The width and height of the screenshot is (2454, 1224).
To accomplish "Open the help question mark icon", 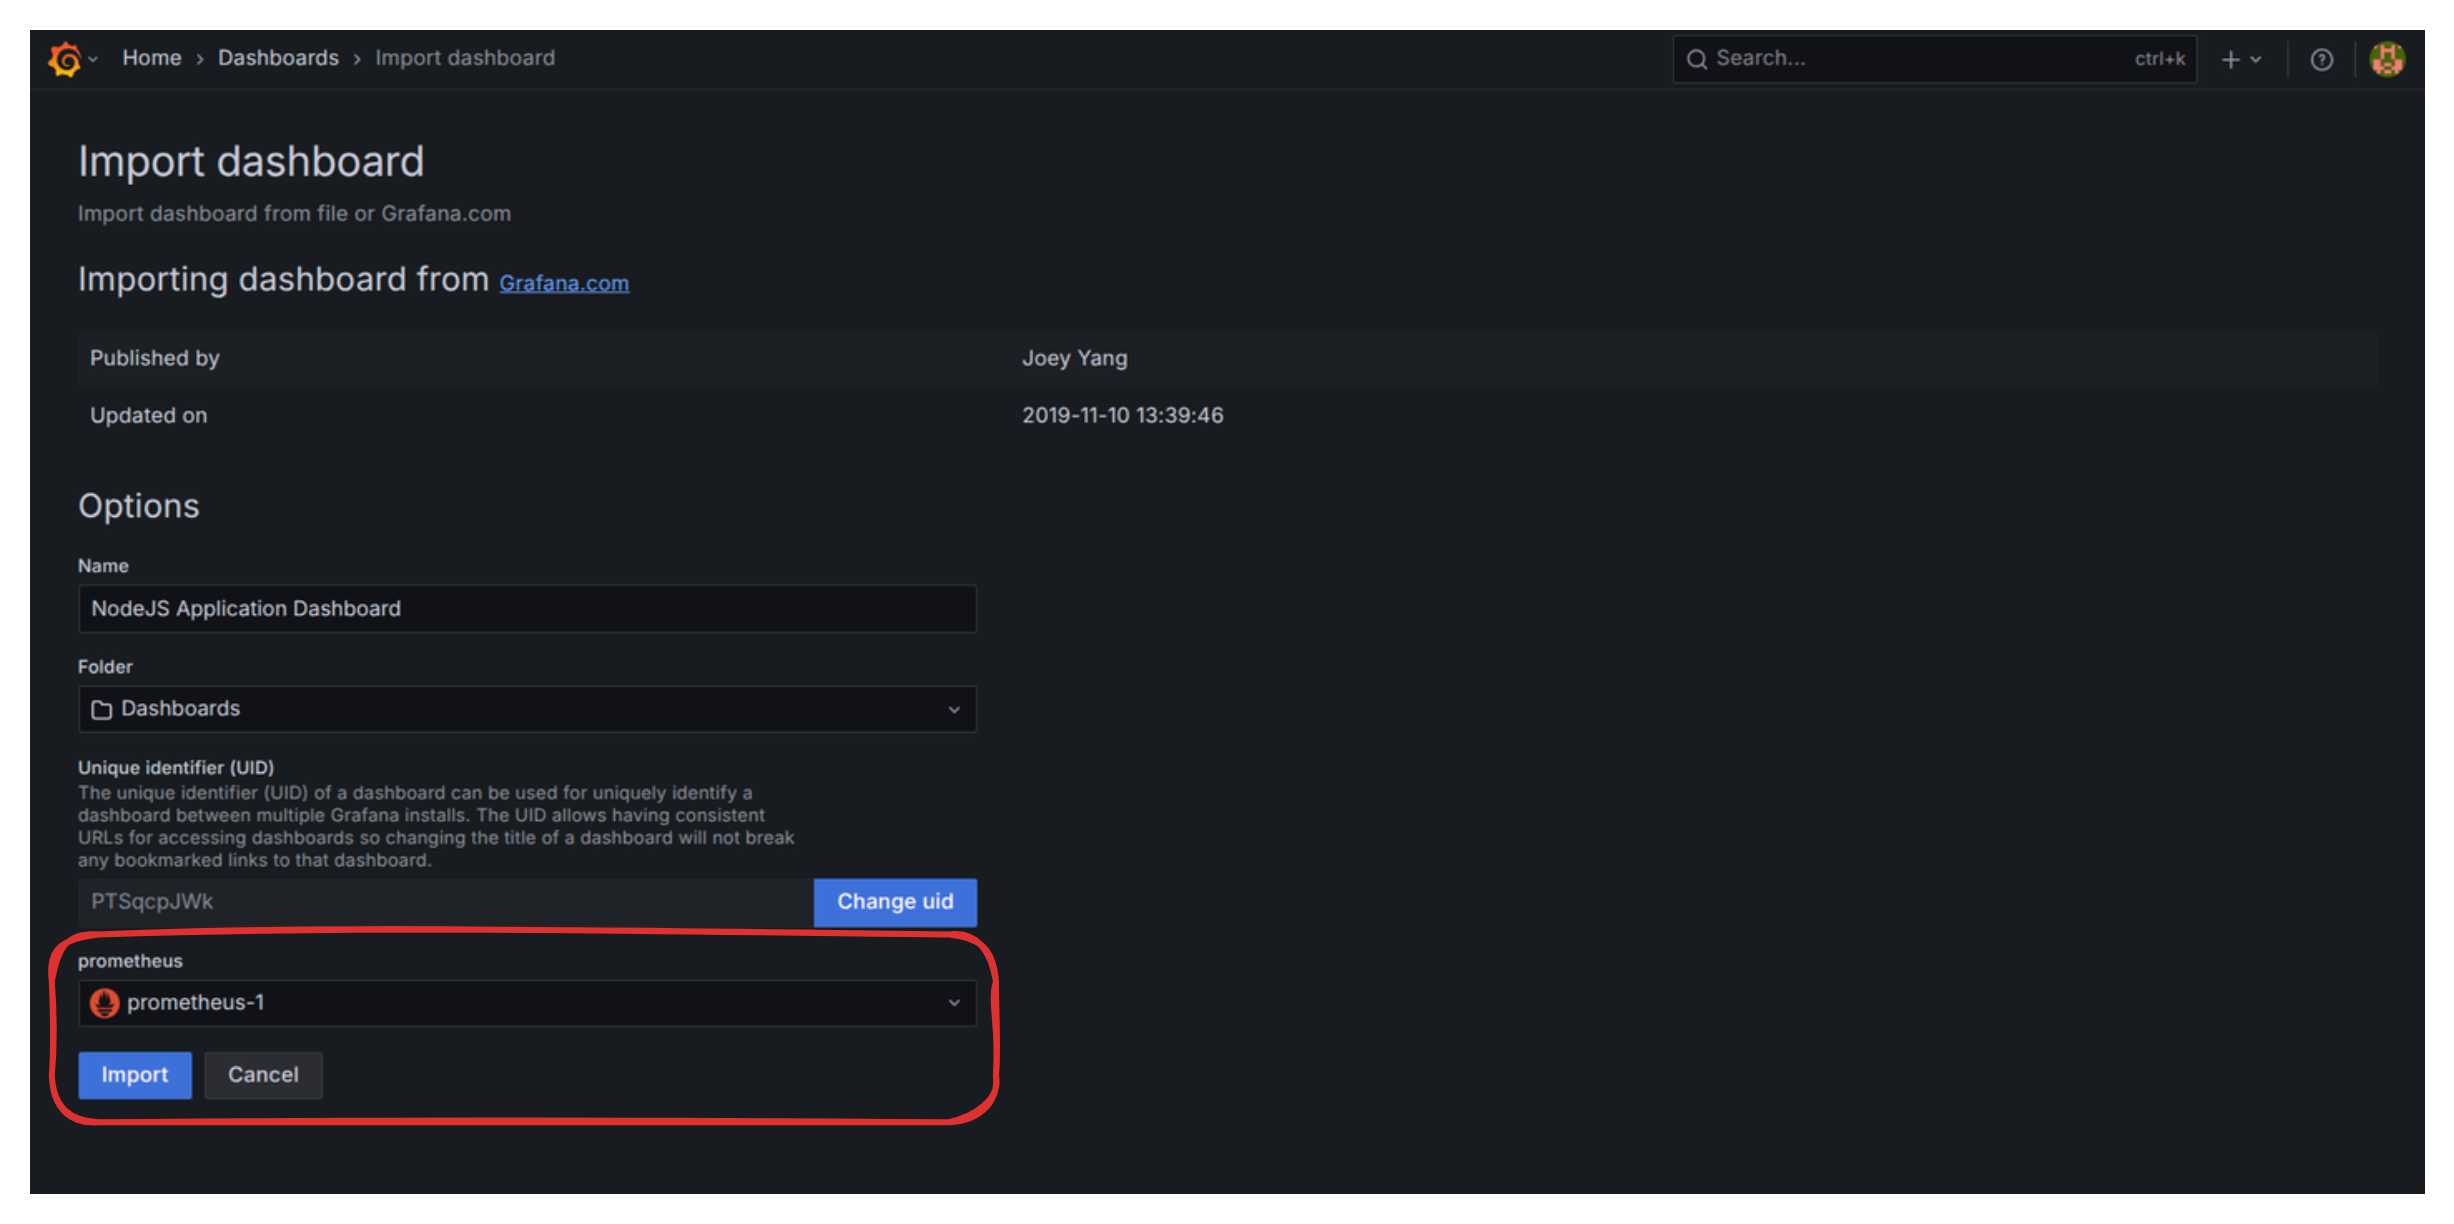I will click(x=2321, y=59).
